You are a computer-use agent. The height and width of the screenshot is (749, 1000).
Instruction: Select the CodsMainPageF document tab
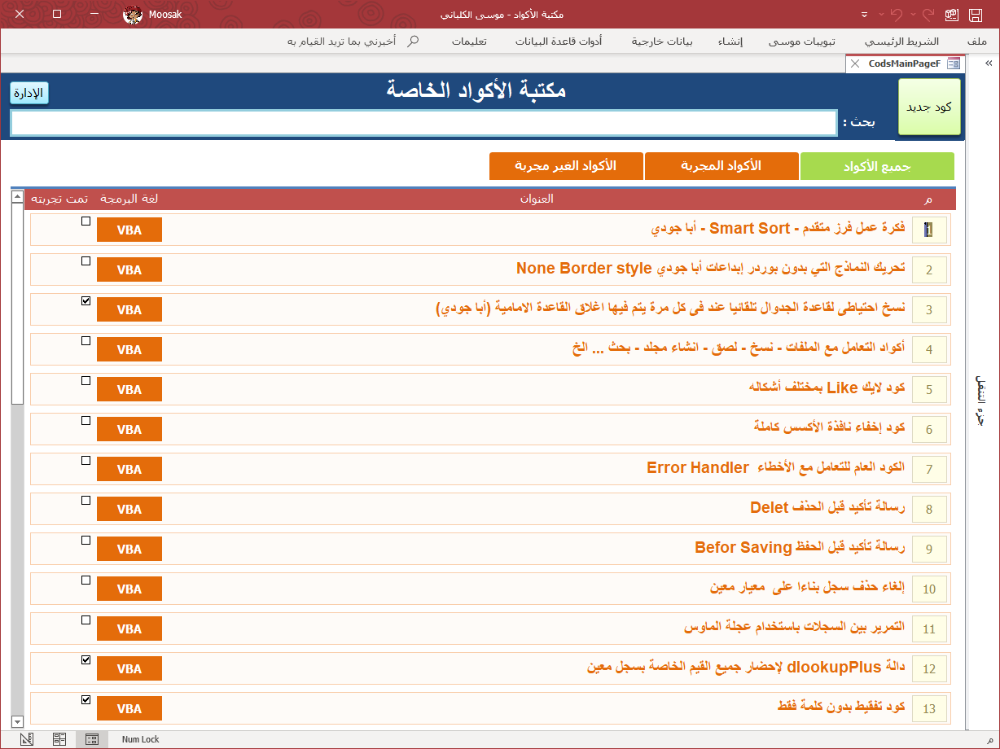coord(904,64)
